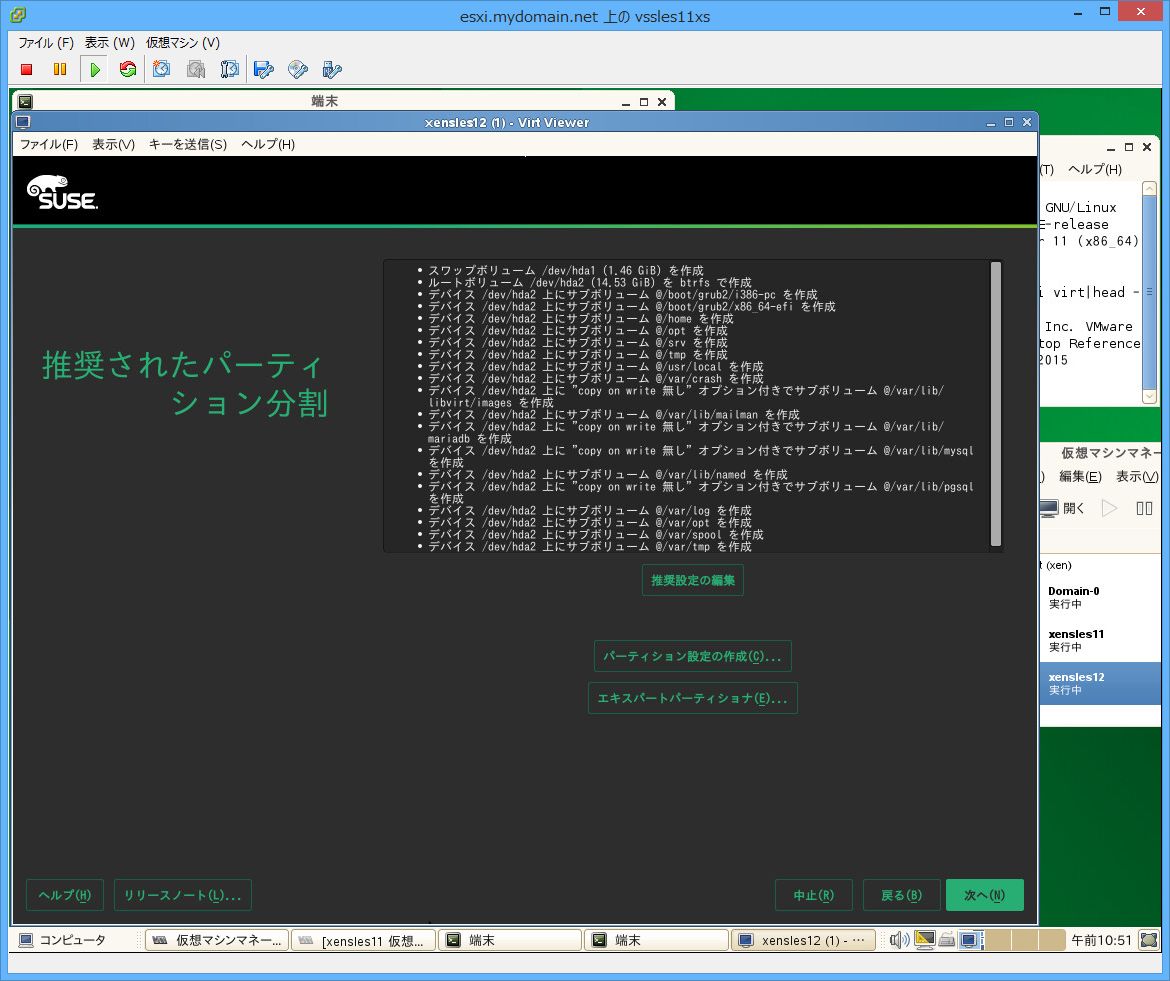1170x981 pixels.
Task: Click the red power off (stop) icon
Action: tap(27, 69)
